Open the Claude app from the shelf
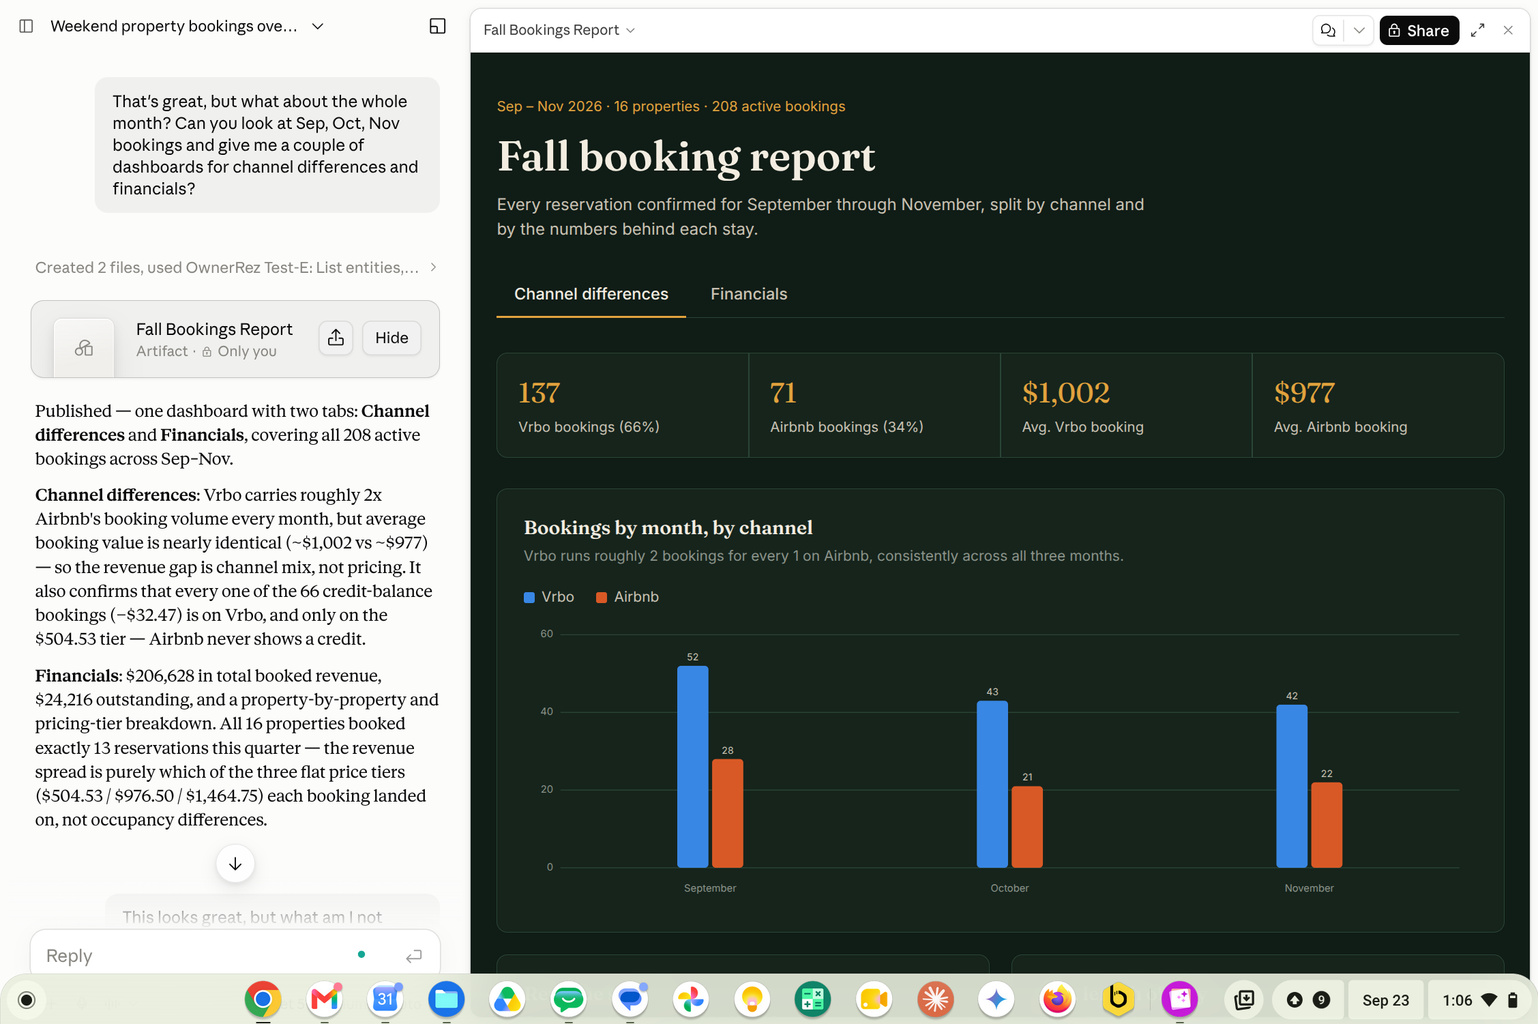Viewport: 1538px width, 1024px height. (936, 999)
